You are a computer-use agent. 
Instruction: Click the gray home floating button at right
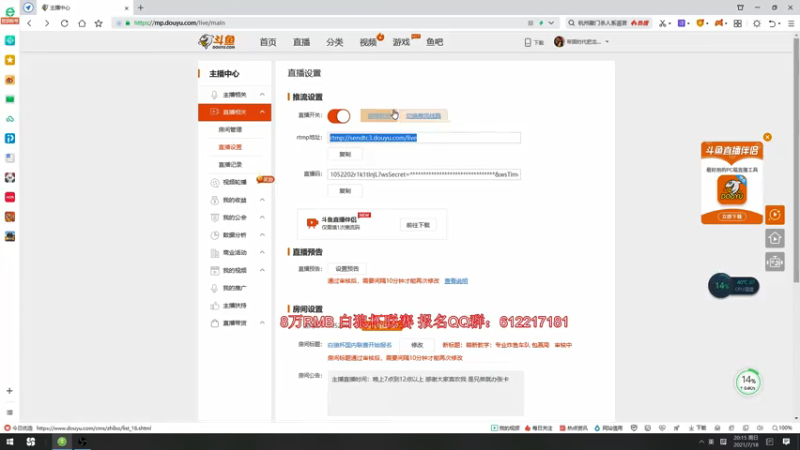[x=775, y=238]
